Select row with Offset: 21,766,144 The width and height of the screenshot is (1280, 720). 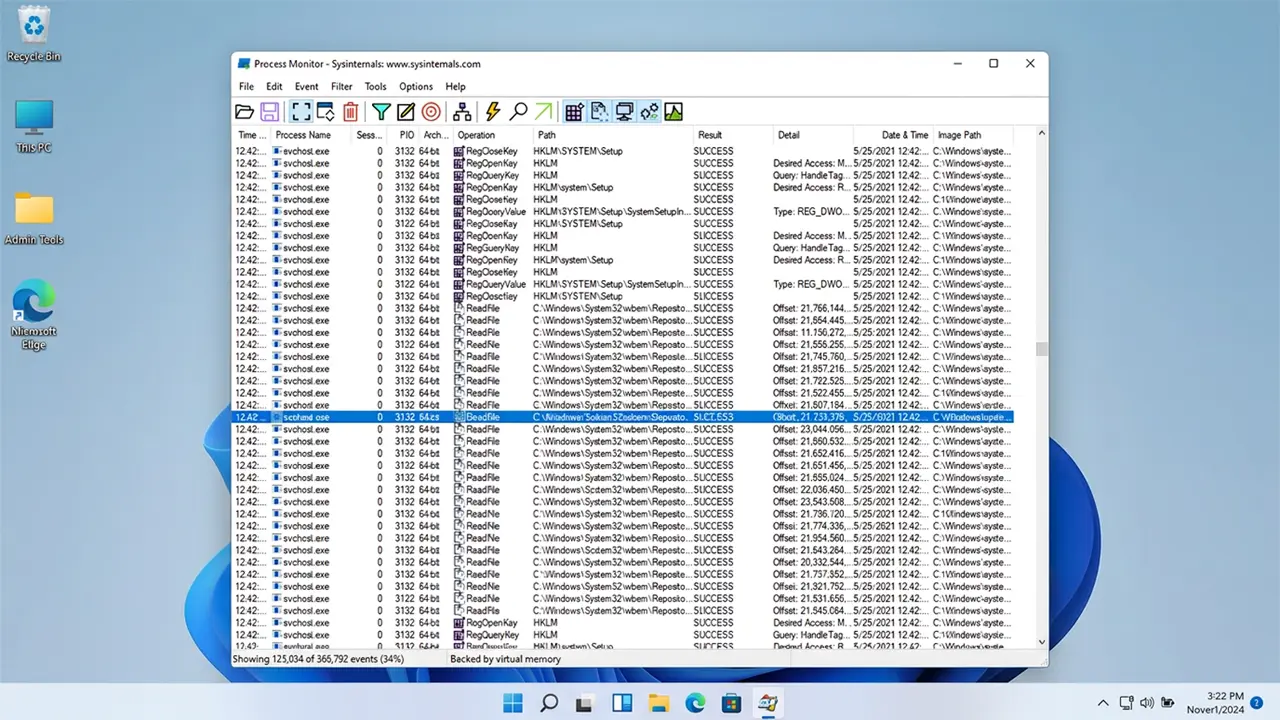coord(623,308)
